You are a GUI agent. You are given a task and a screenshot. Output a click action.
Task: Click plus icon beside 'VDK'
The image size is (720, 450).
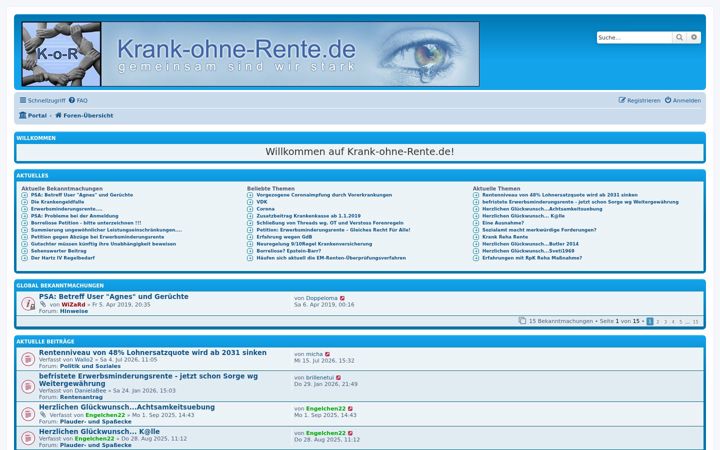click(x=250, y=202)
